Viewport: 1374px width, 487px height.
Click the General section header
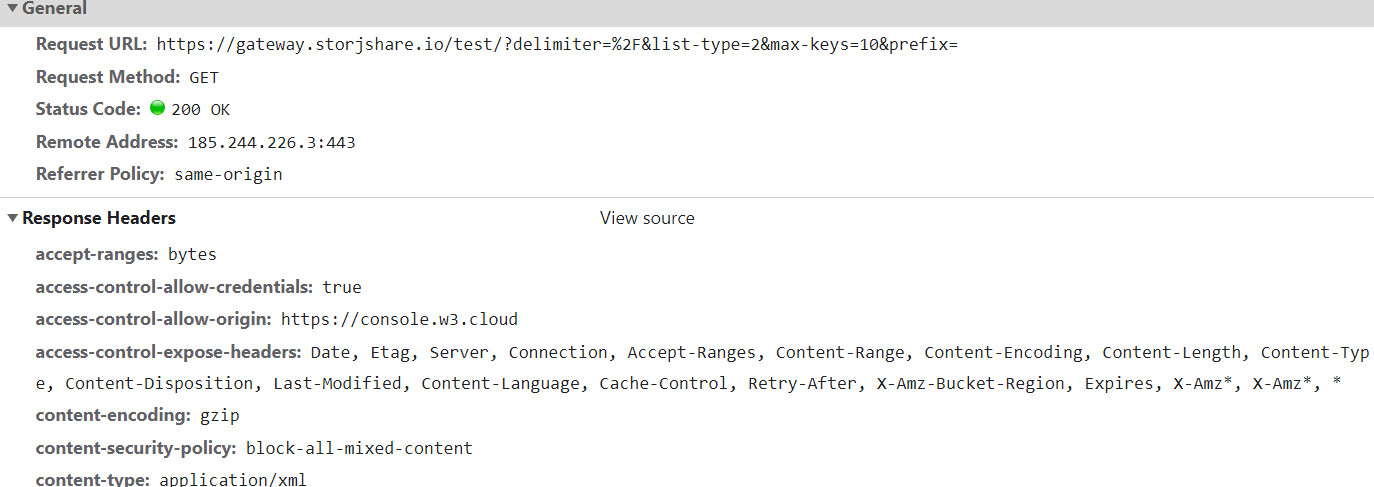(x=55, y=8)
